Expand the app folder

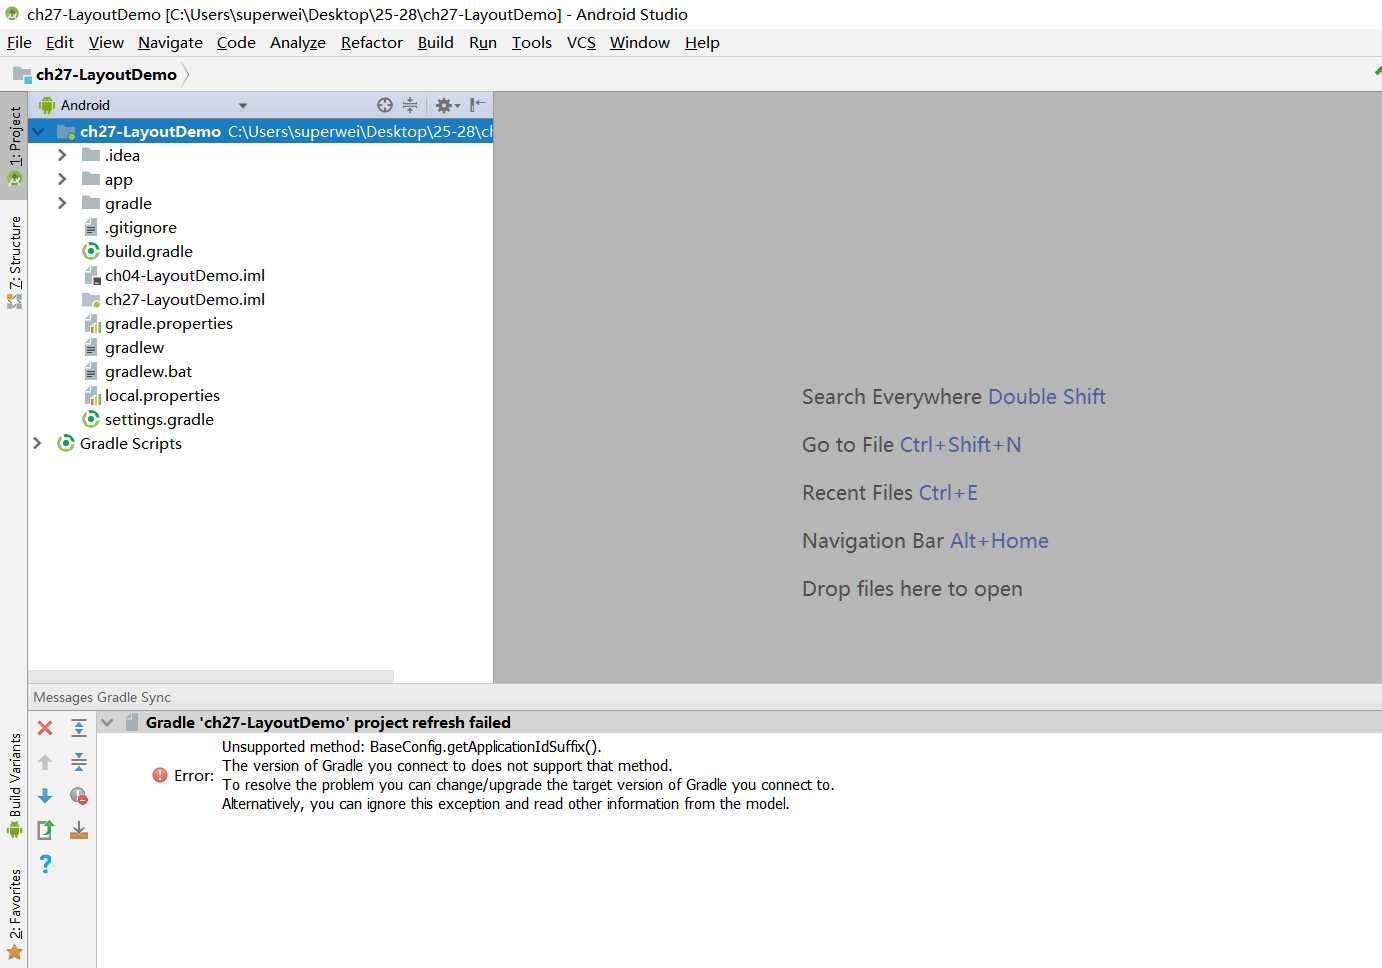click(62, 179)
